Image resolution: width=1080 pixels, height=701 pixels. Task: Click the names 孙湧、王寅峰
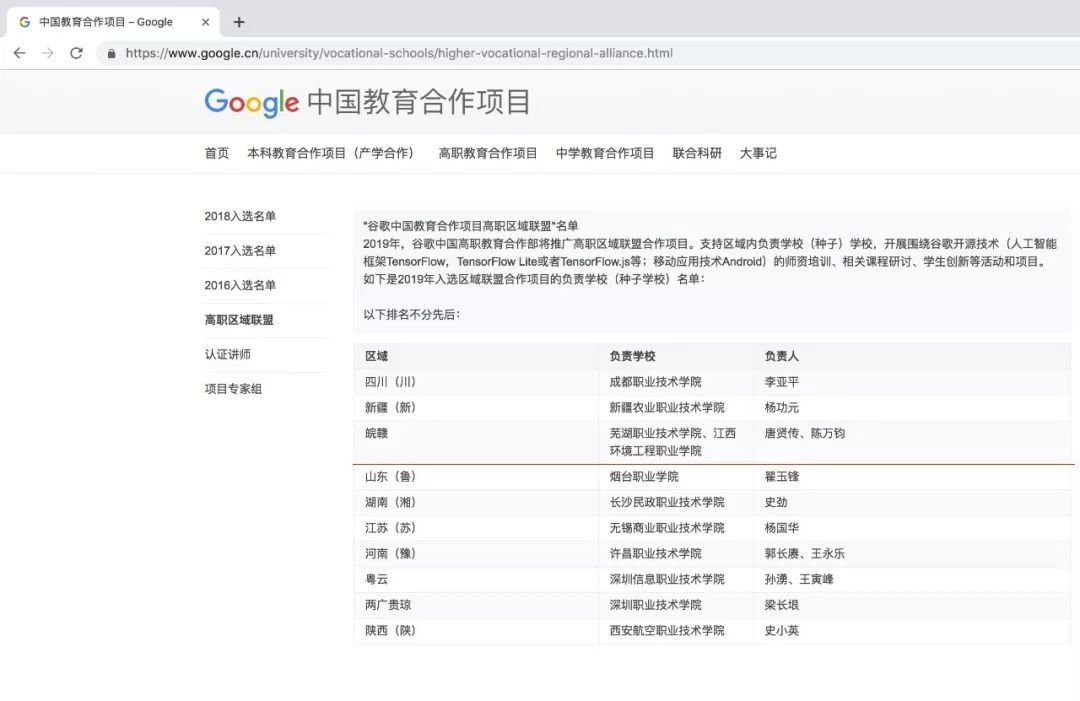click(799, 579)
